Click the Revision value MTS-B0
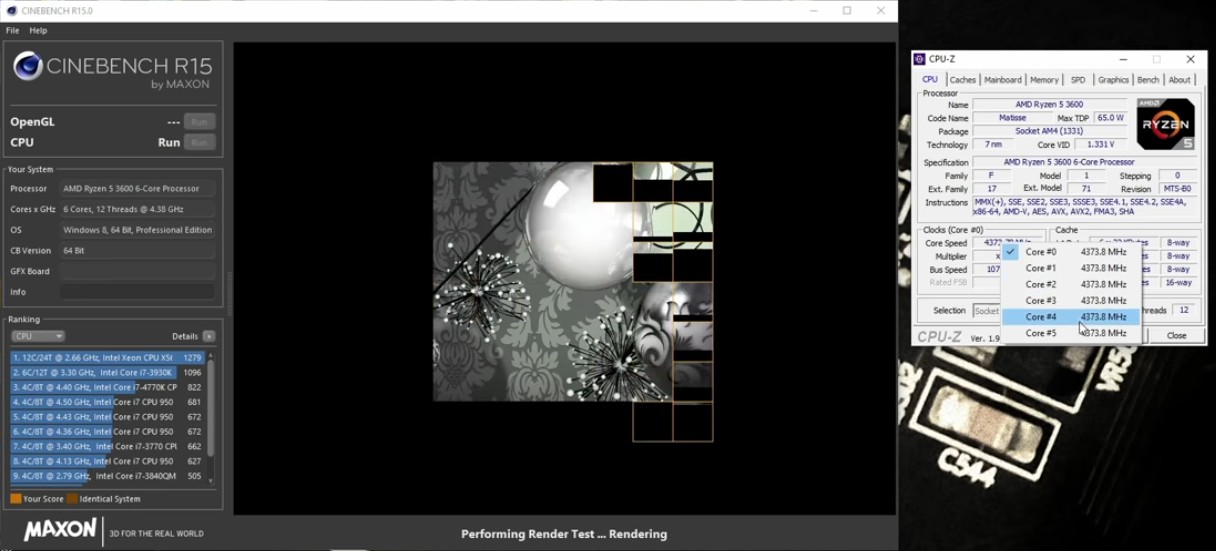This screenshot has height=551, width=1216. 1177,189
